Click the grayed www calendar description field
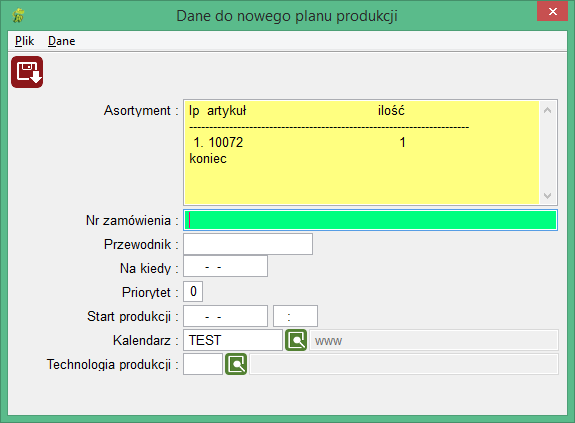 pyautogui.click(x=434, y=340)
